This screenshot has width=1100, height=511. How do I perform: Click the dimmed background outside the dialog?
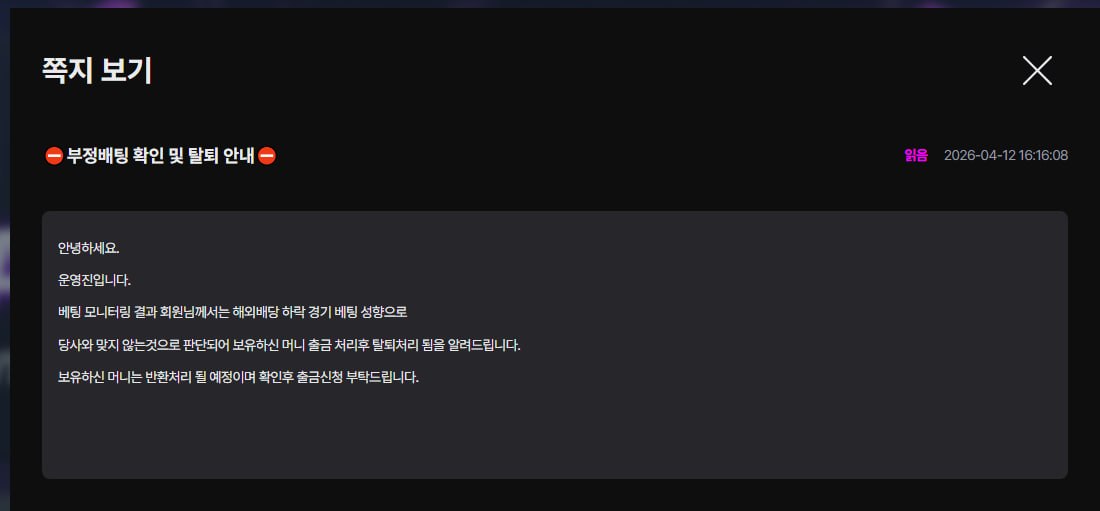pos(4,281)
